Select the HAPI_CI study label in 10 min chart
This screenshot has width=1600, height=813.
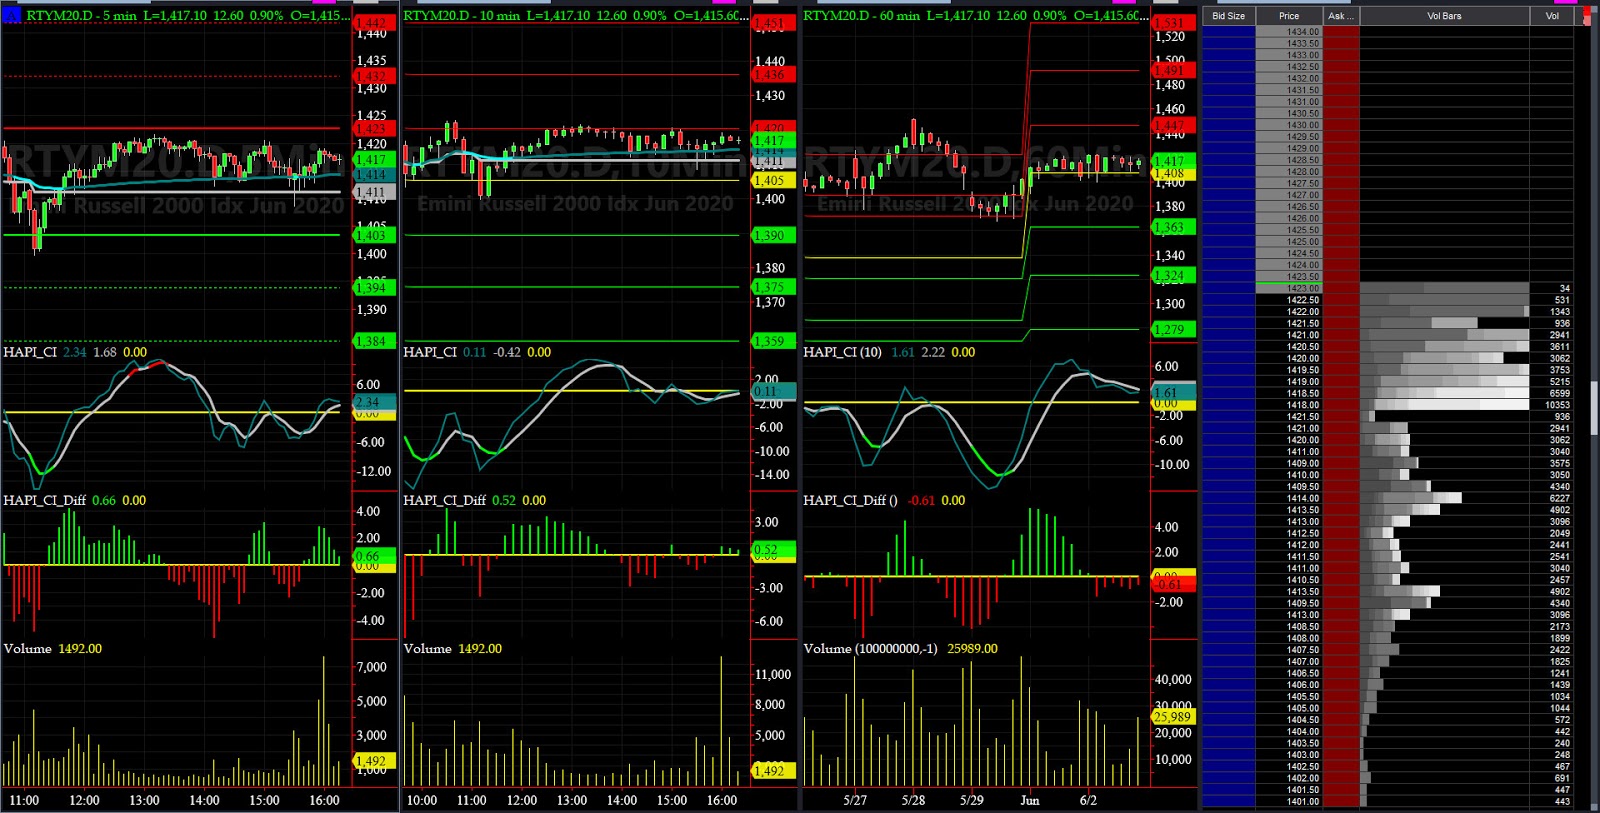click(x=430, y=352)
